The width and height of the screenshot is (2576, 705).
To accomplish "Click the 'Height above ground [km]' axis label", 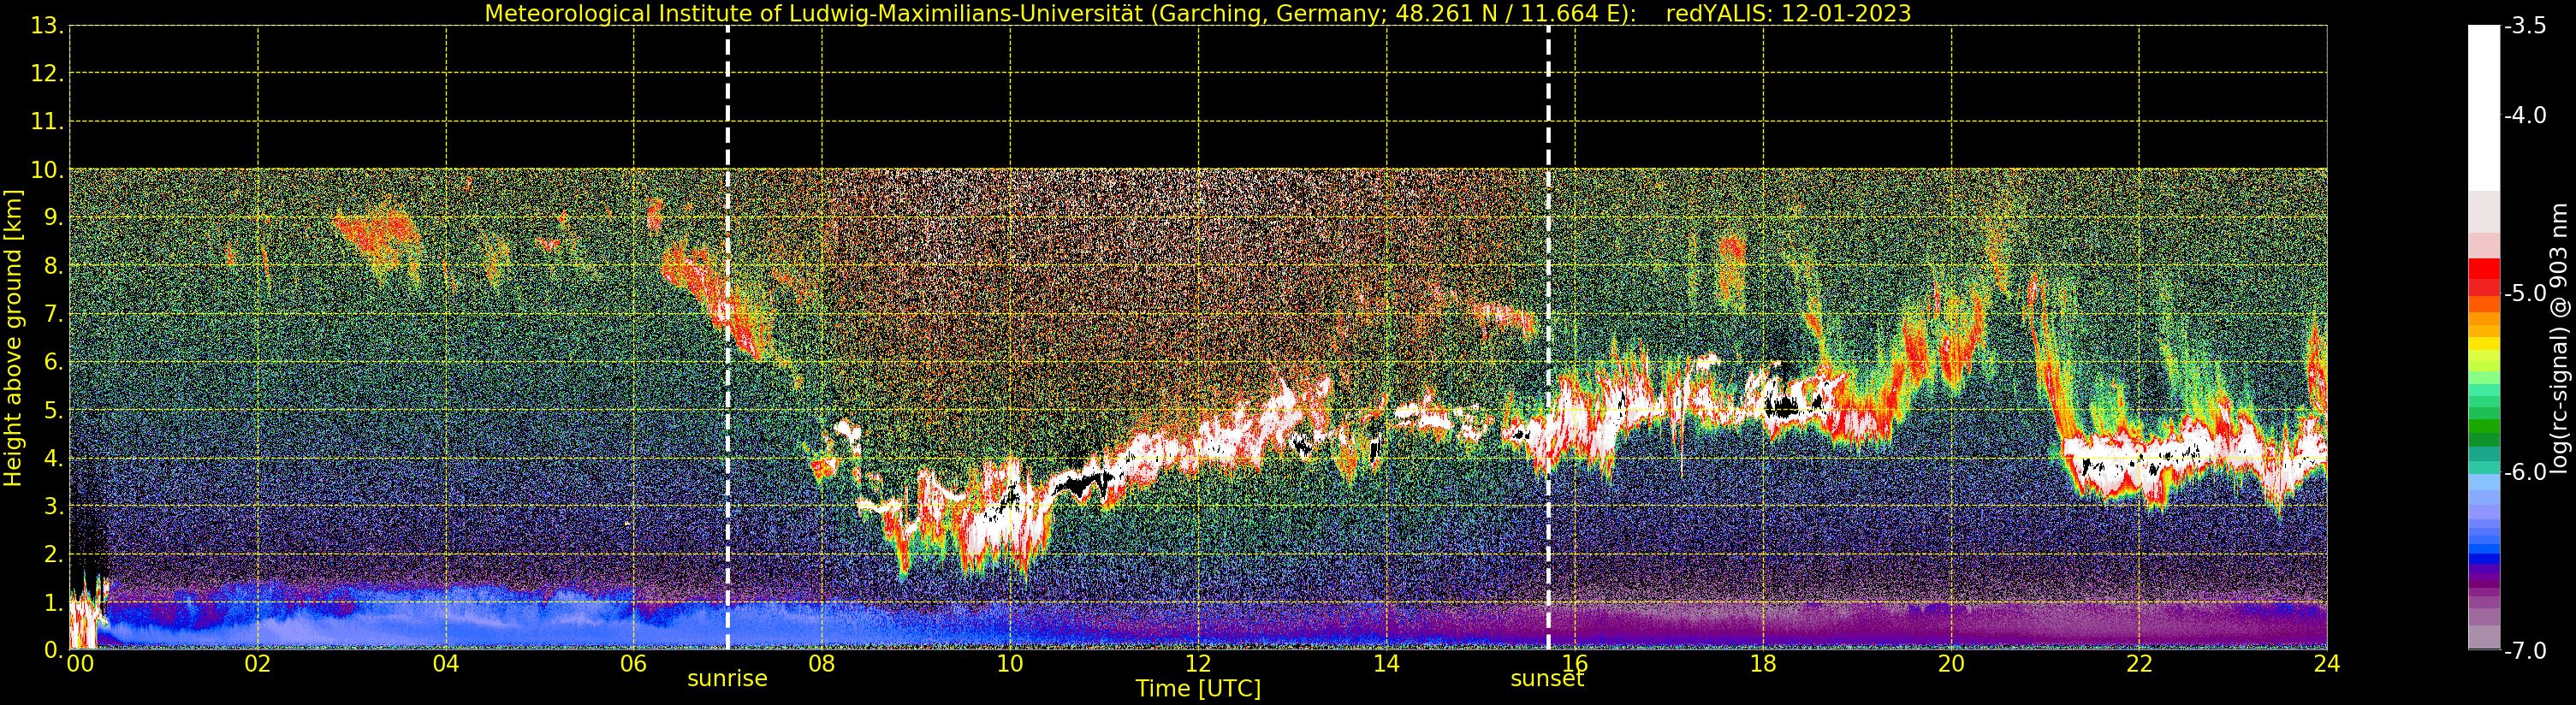I will click(x=13, y=338).
